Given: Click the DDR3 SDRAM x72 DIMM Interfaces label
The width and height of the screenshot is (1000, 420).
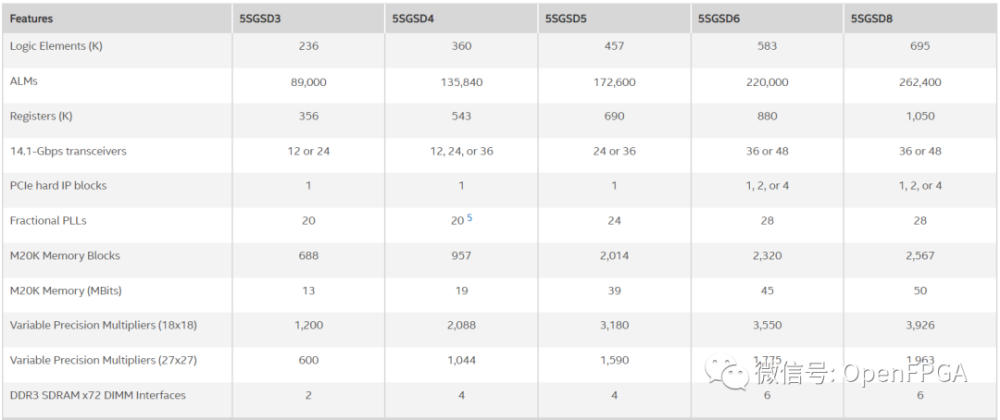Looking at the screenshot, I should click(98, 395).
